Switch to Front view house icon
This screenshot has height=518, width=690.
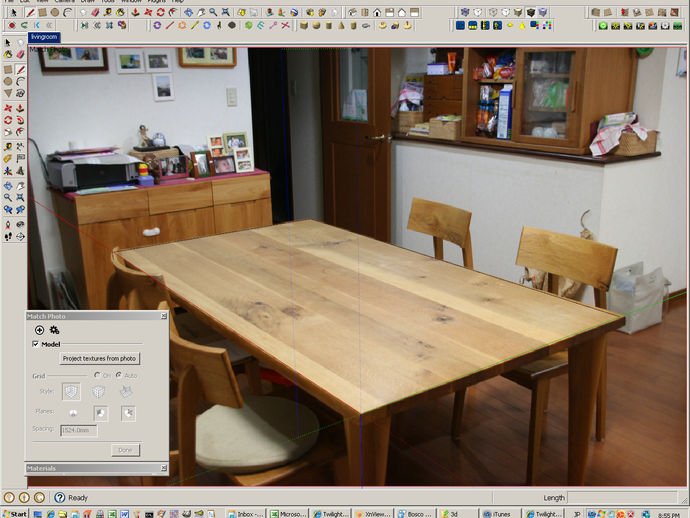coord(377,12)
